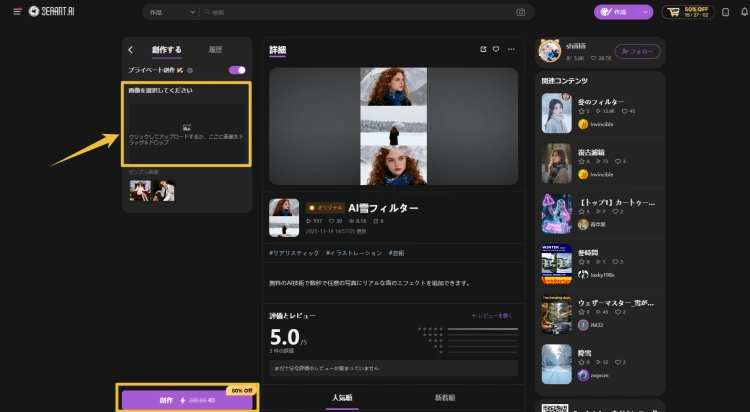Click the レビューを書く link
The image size is (750, 412).
[494, 315]
